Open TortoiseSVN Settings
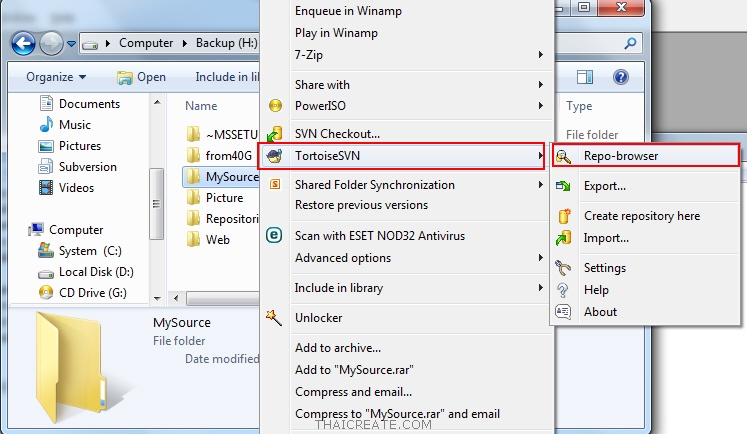The height and width of the screenshot is (434, 747). [605, 268]
